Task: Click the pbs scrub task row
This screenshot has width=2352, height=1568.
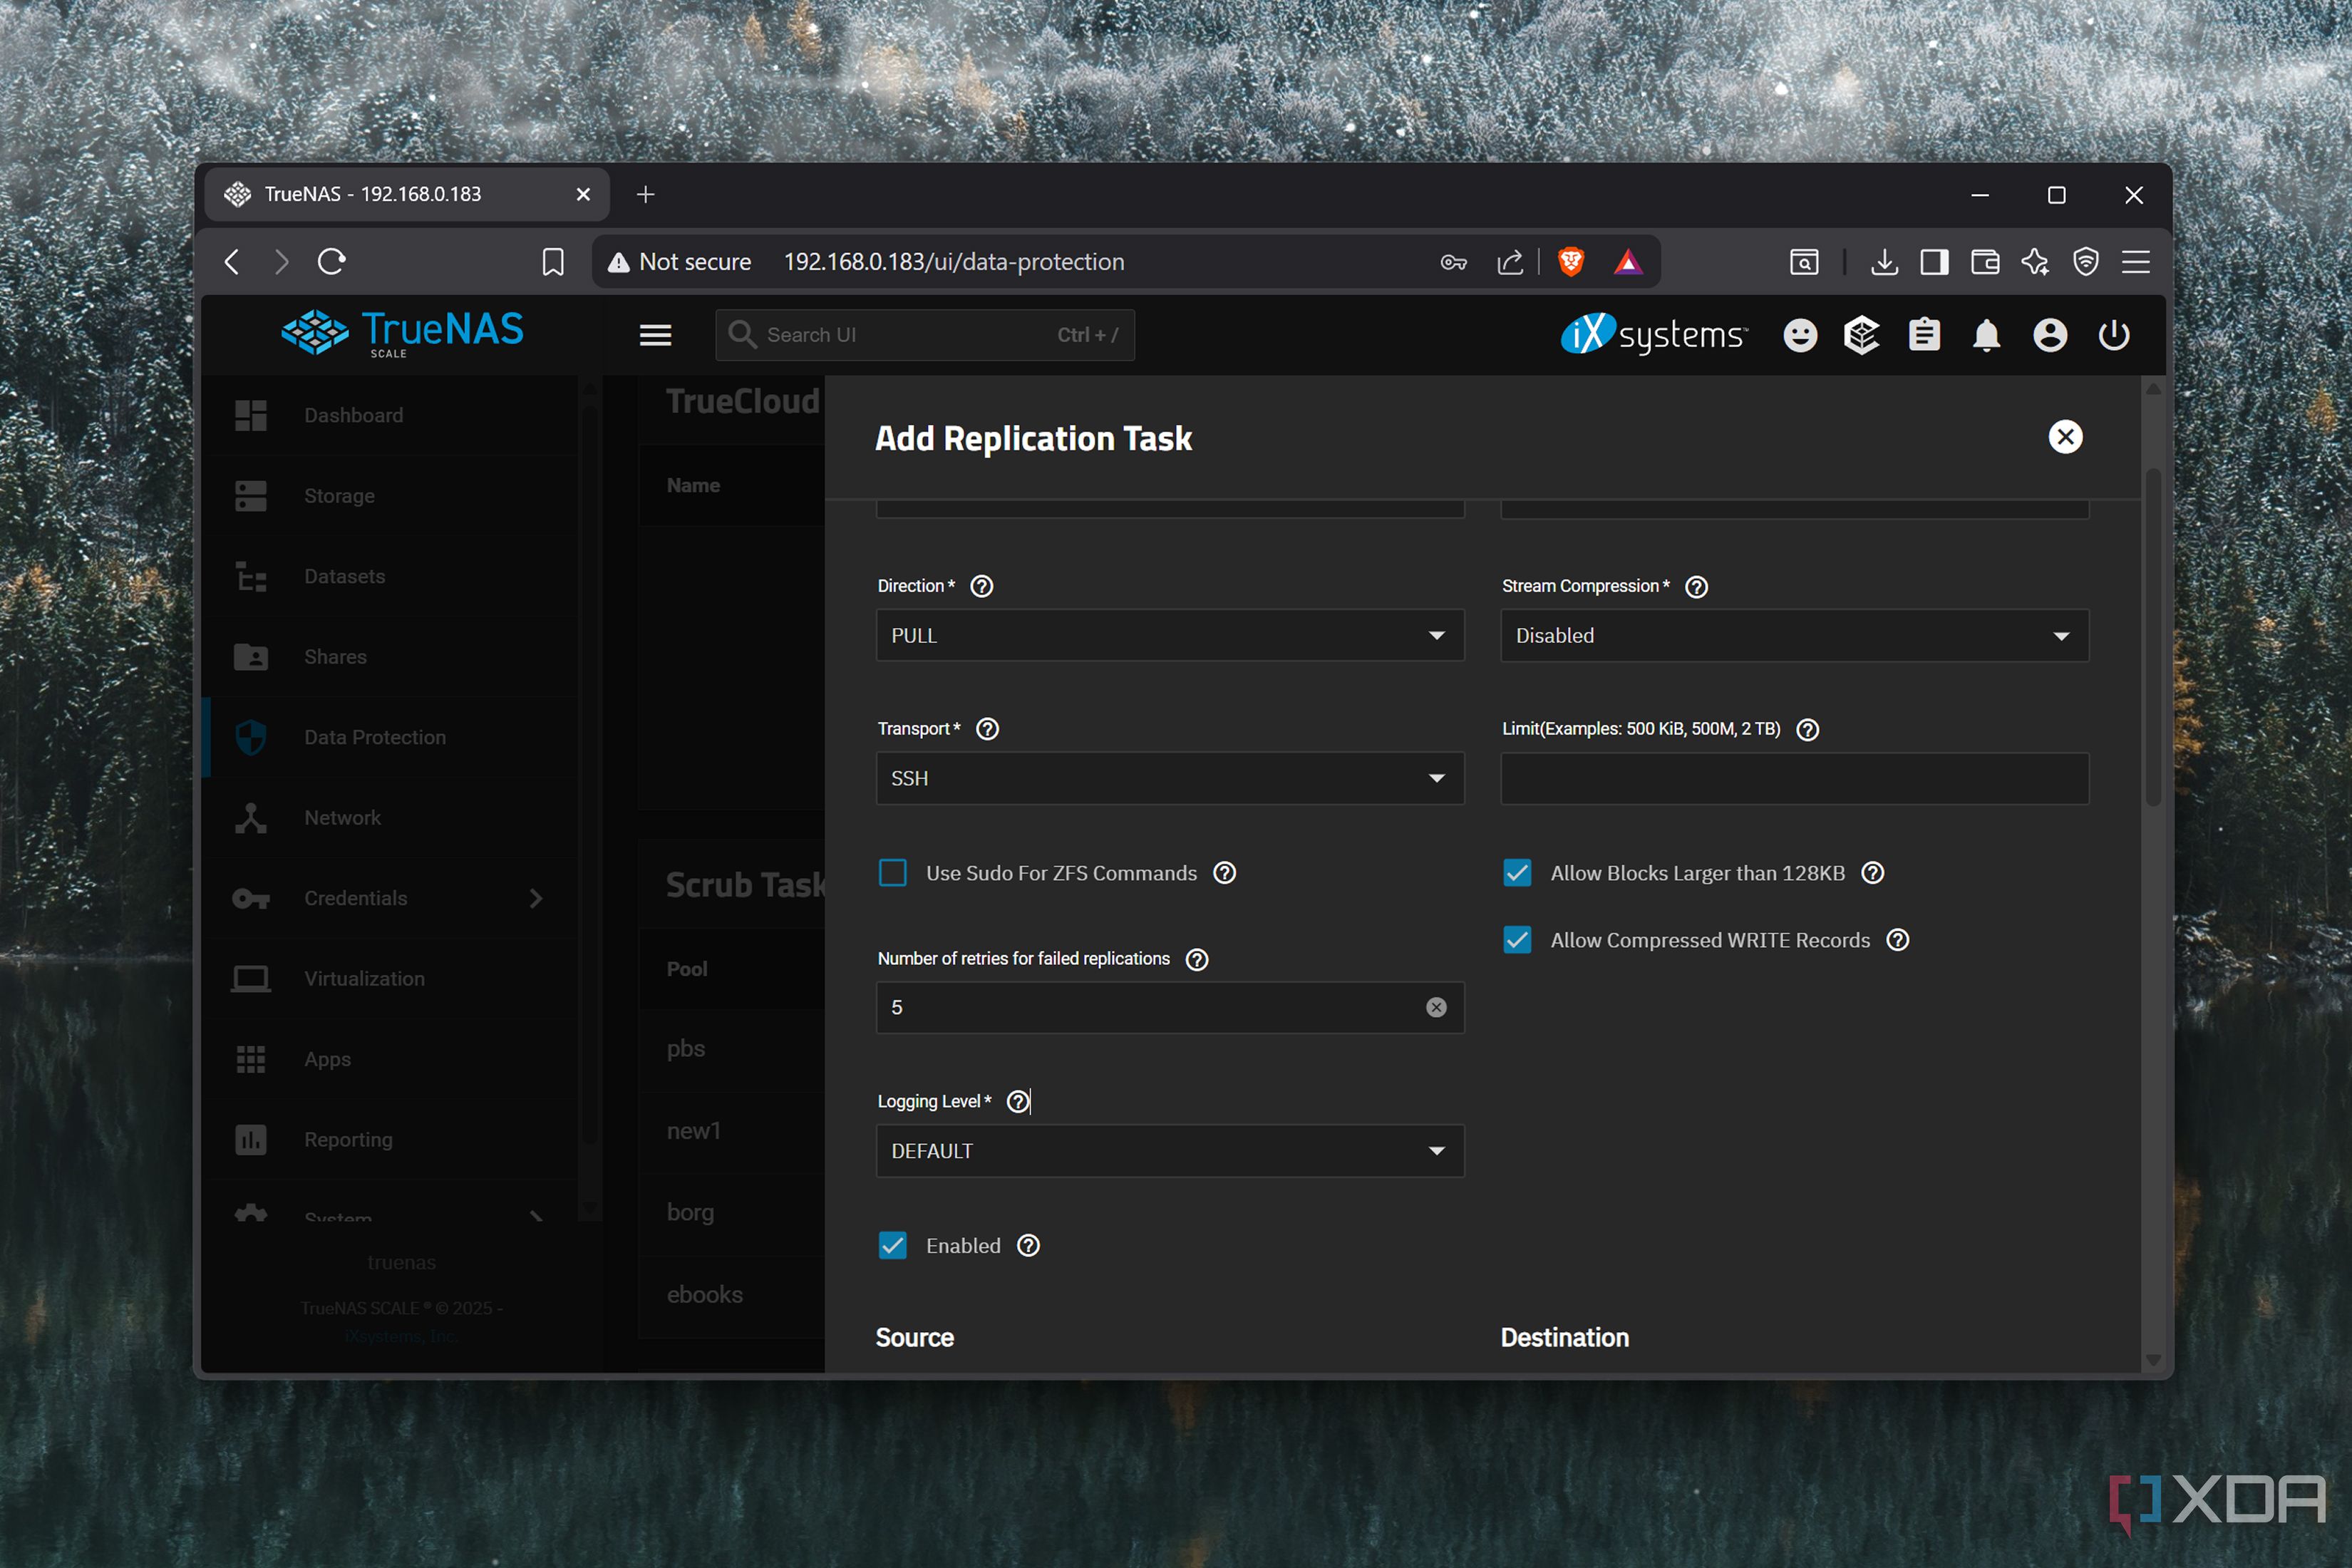Action: 731,1049
